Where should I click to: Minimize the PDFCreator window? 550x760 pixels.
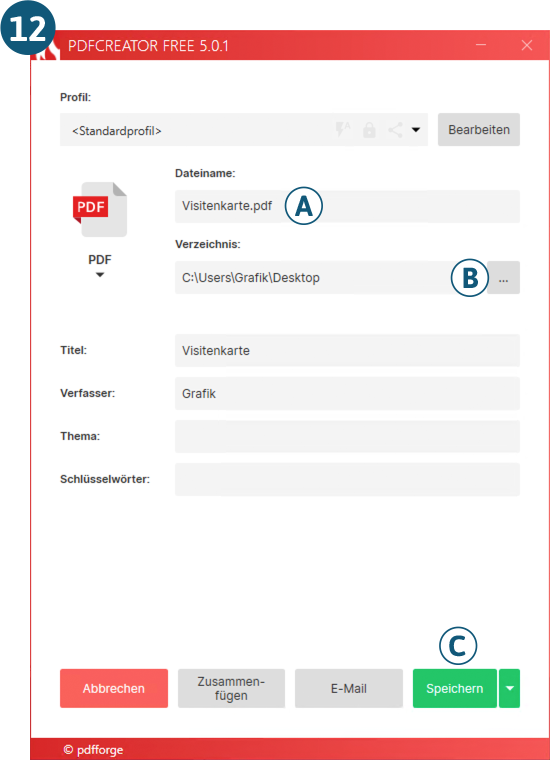[481, 46]
